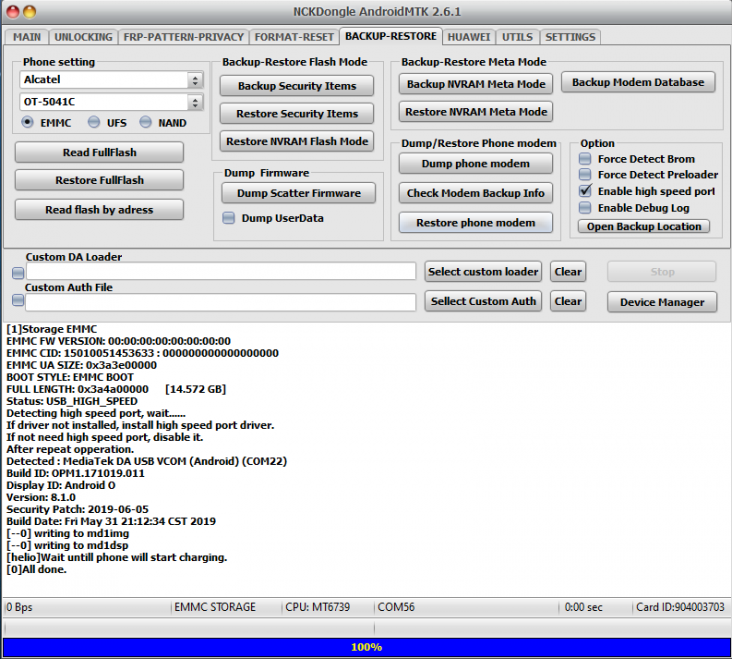
Task: Toggle the Custom DA Loader checkbox
Action: [x=18, y=273]
